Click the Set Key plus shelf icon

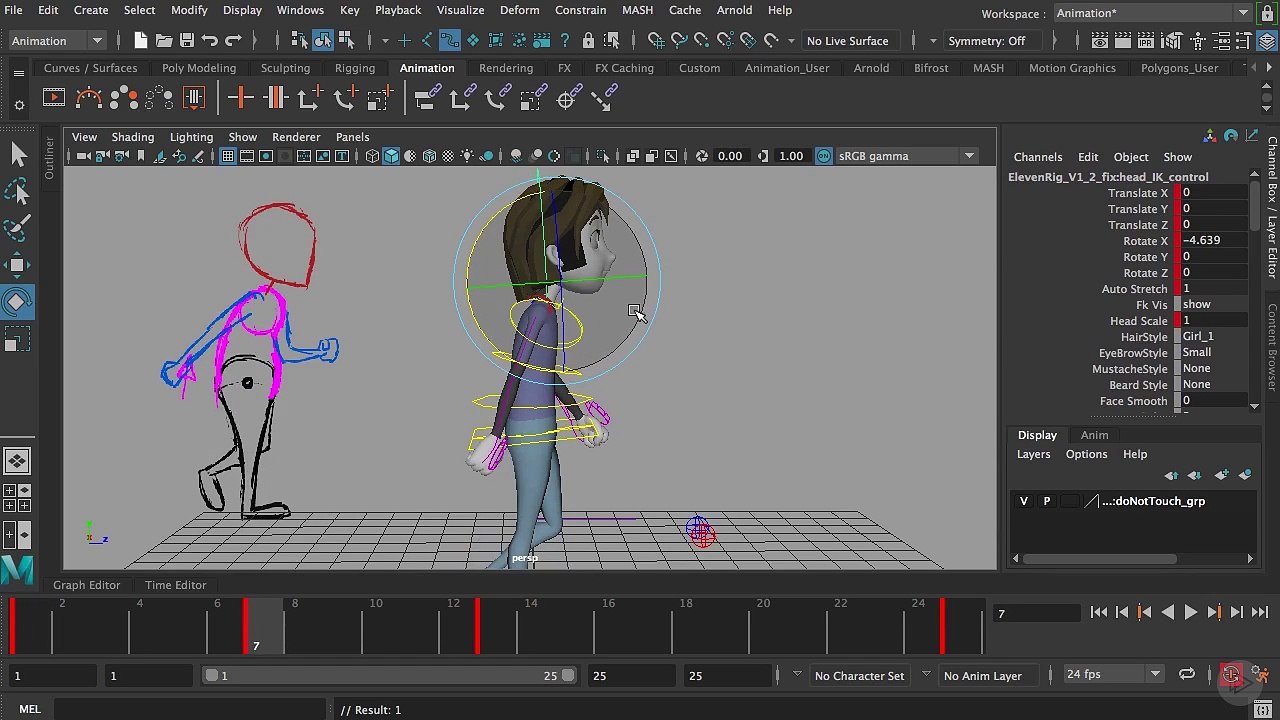[x=240, y=98]
